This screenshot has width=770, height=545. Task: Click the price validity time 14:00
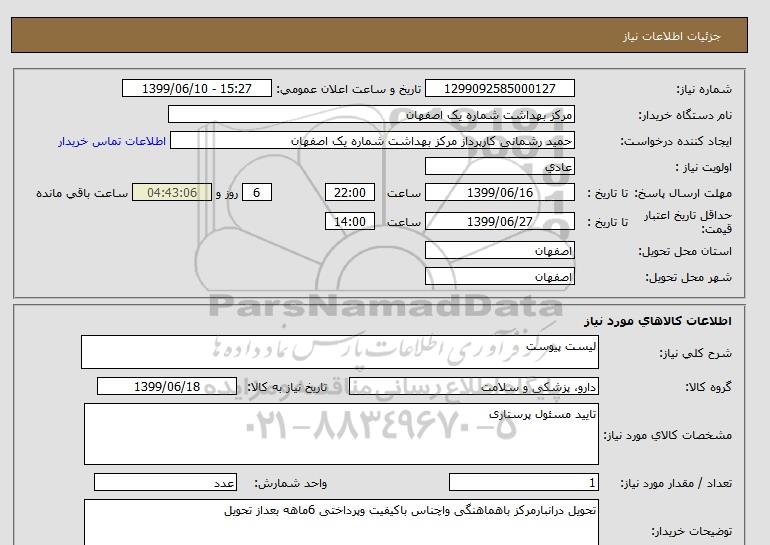tap(350, 221)
